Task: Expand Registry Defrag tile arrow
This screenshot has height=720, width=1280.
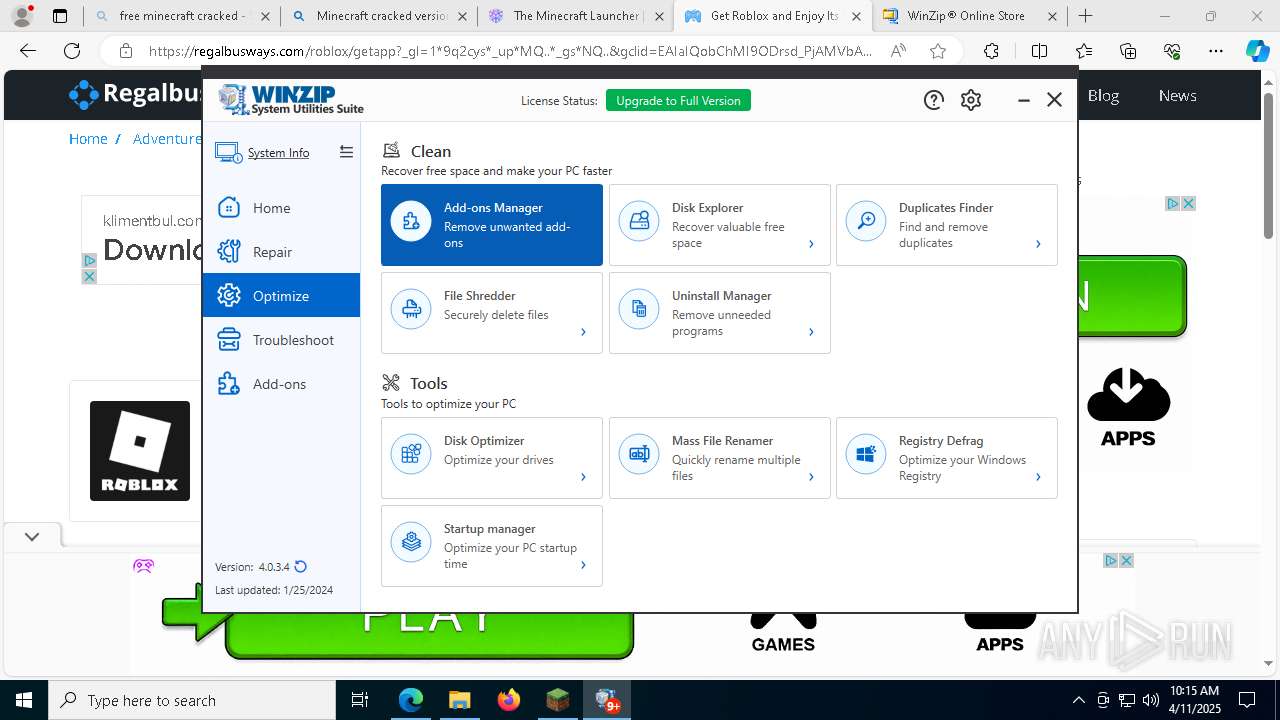Action: 1038,477
